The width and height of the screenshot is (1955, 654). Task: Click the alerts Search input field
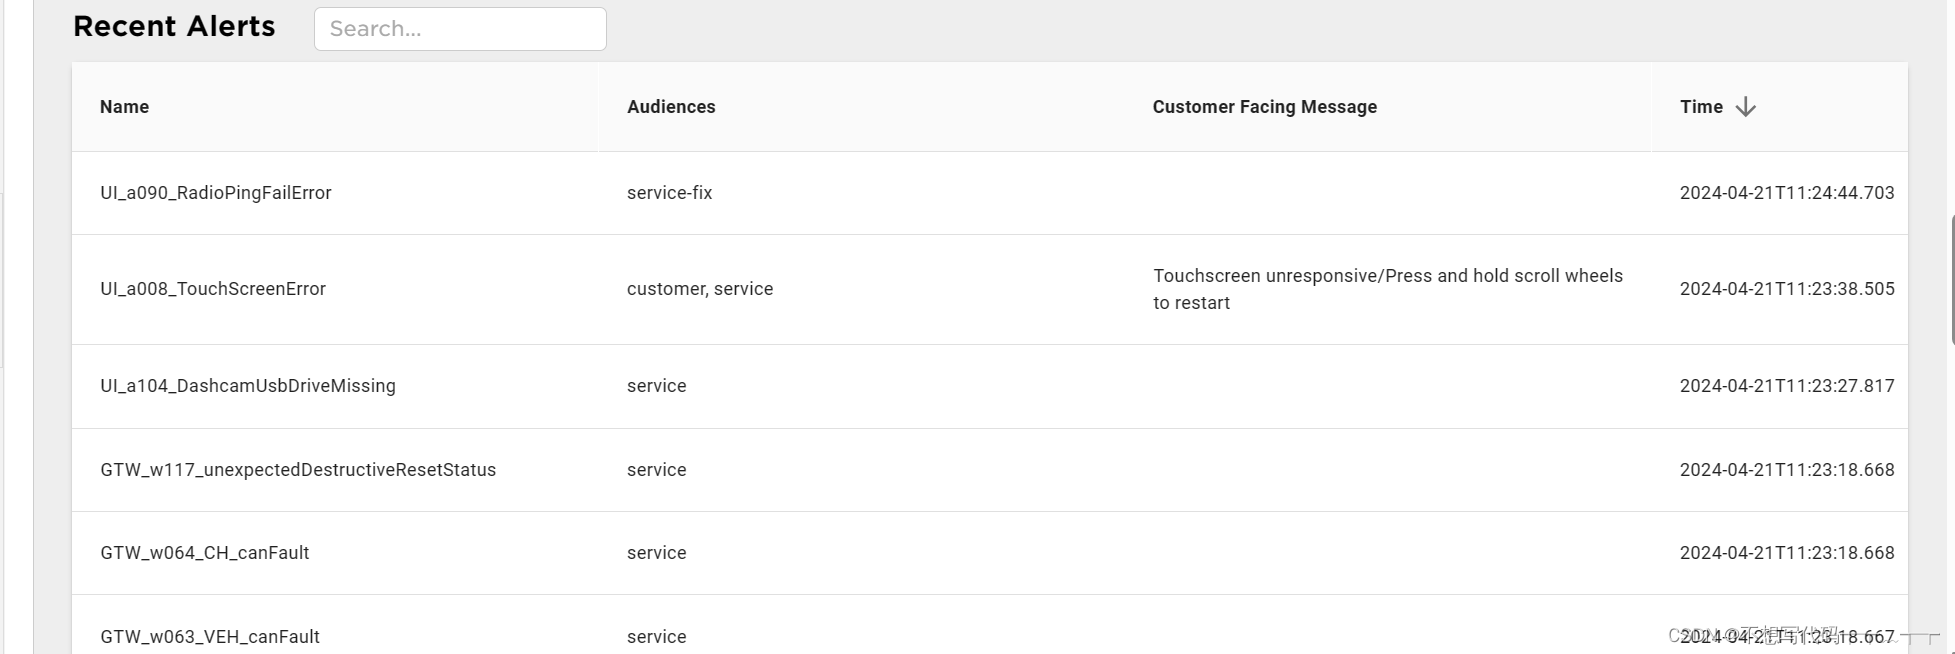(460, 29)
